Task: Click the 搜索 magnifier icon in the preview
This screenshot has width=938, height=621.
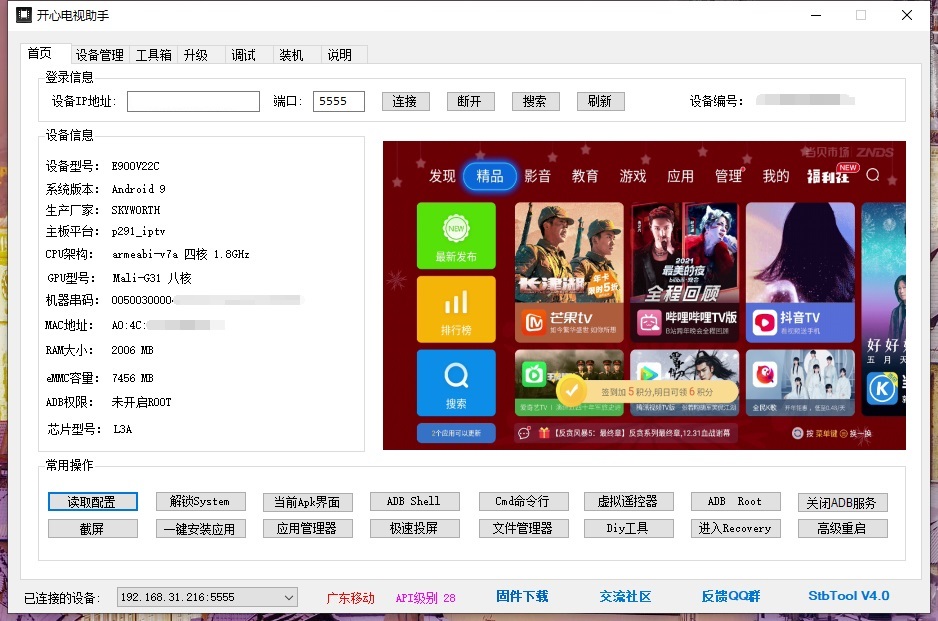Action: pos(456,382)
